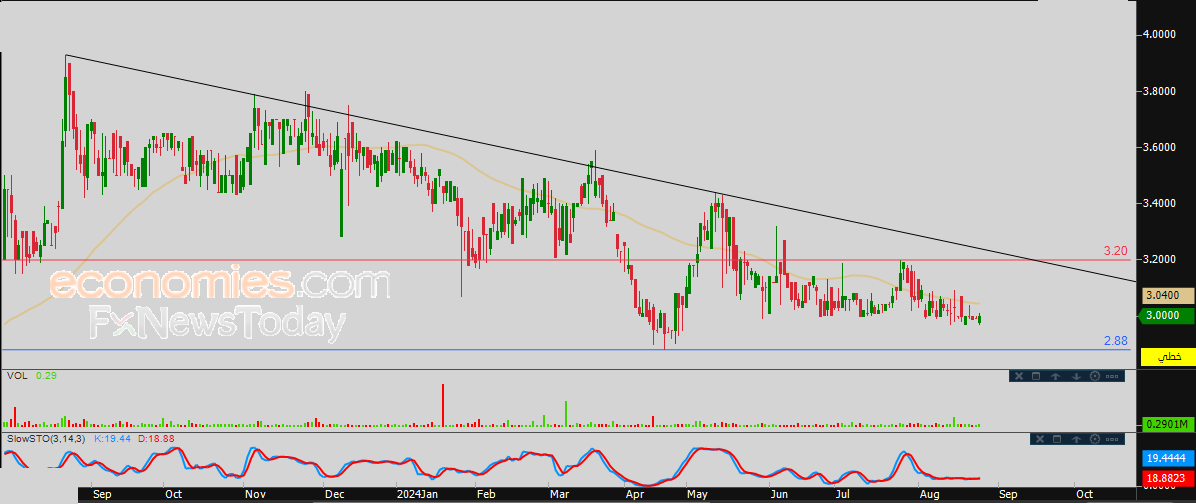Maximize the SlowSTO indicator panel
Image resolution: width=1196 pixels, height=504 pixels.
click(1057, 439)
